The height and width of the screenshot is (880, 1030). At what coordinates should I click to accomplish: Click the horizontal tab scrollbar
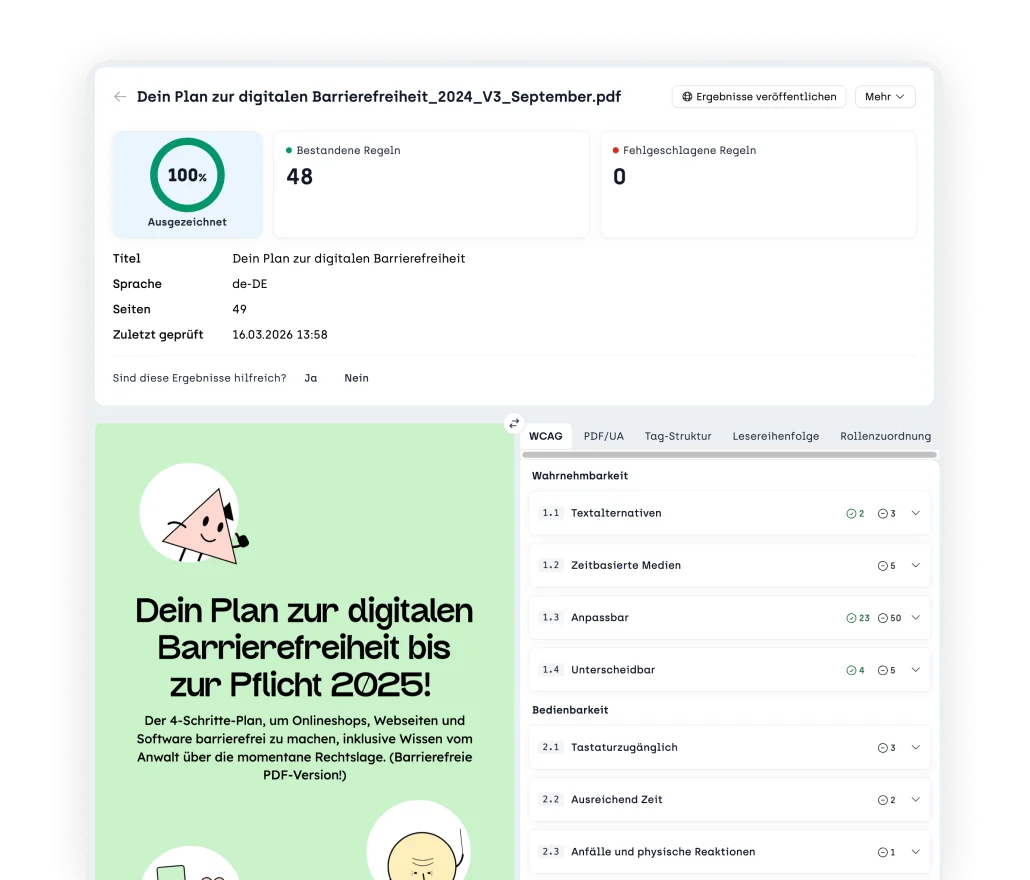729,454
